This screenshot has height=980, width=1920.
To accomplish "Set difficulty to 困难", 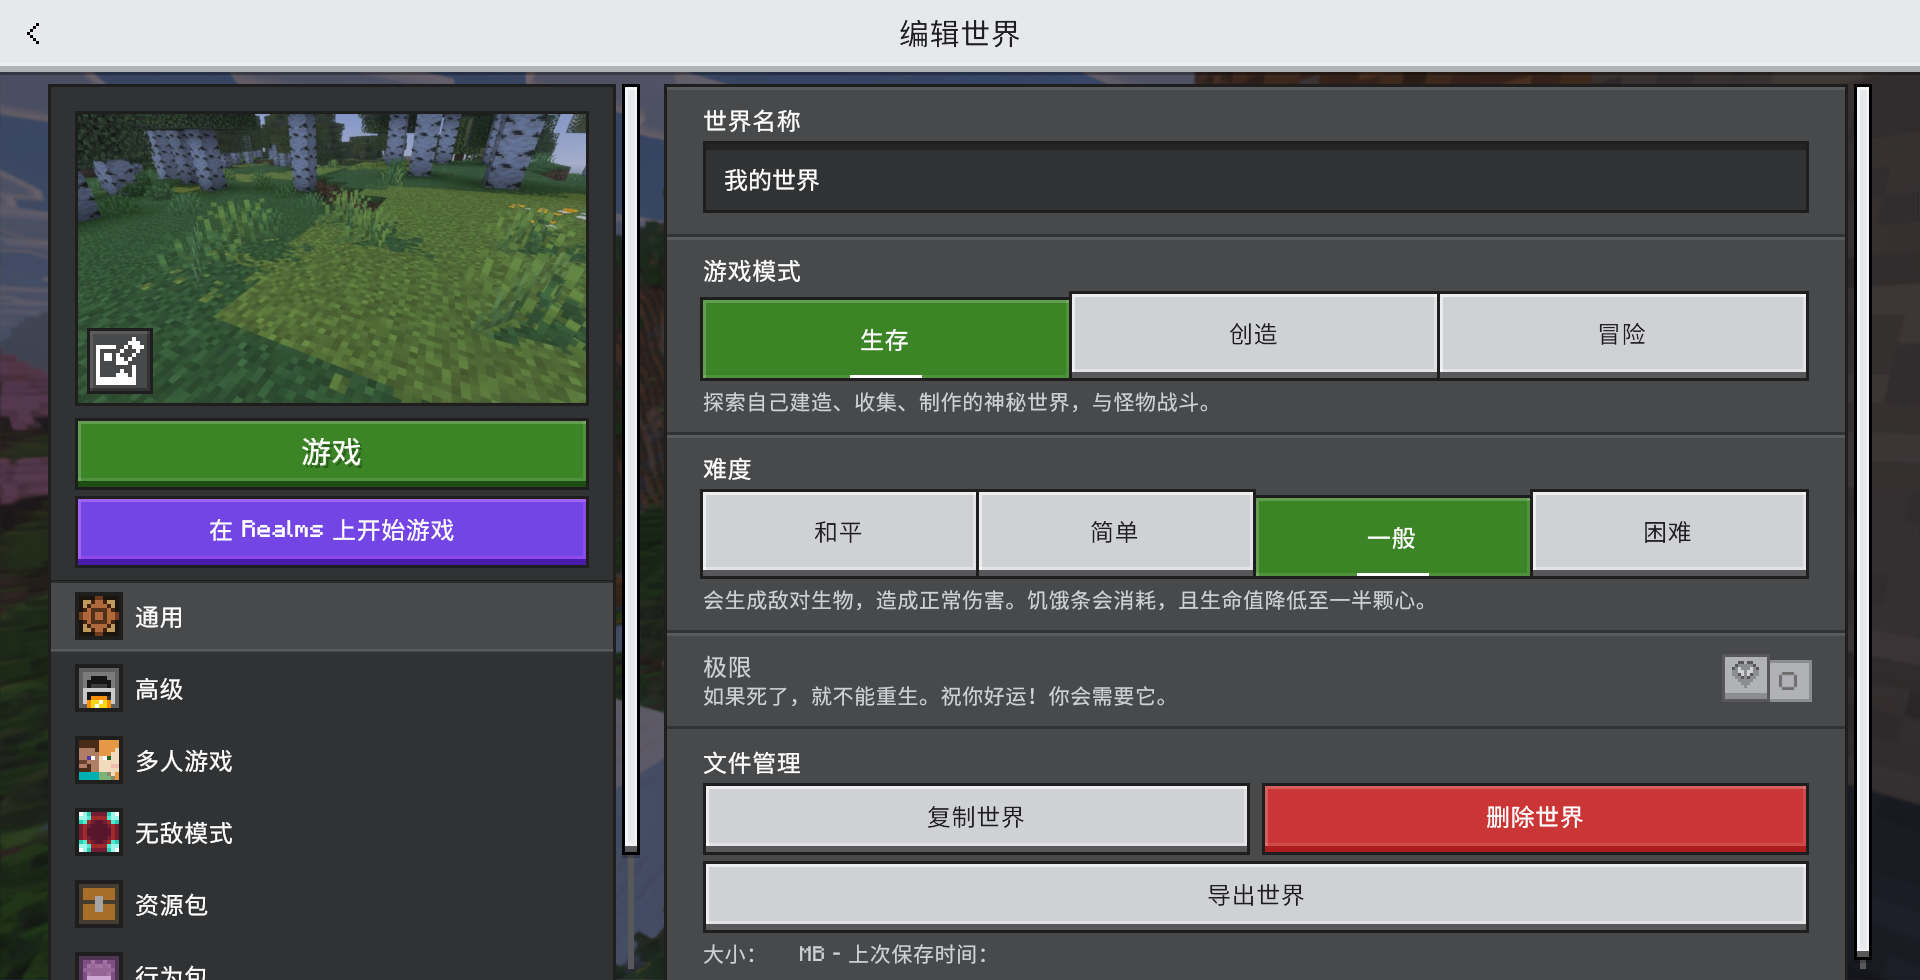I will coord(1667,532).
